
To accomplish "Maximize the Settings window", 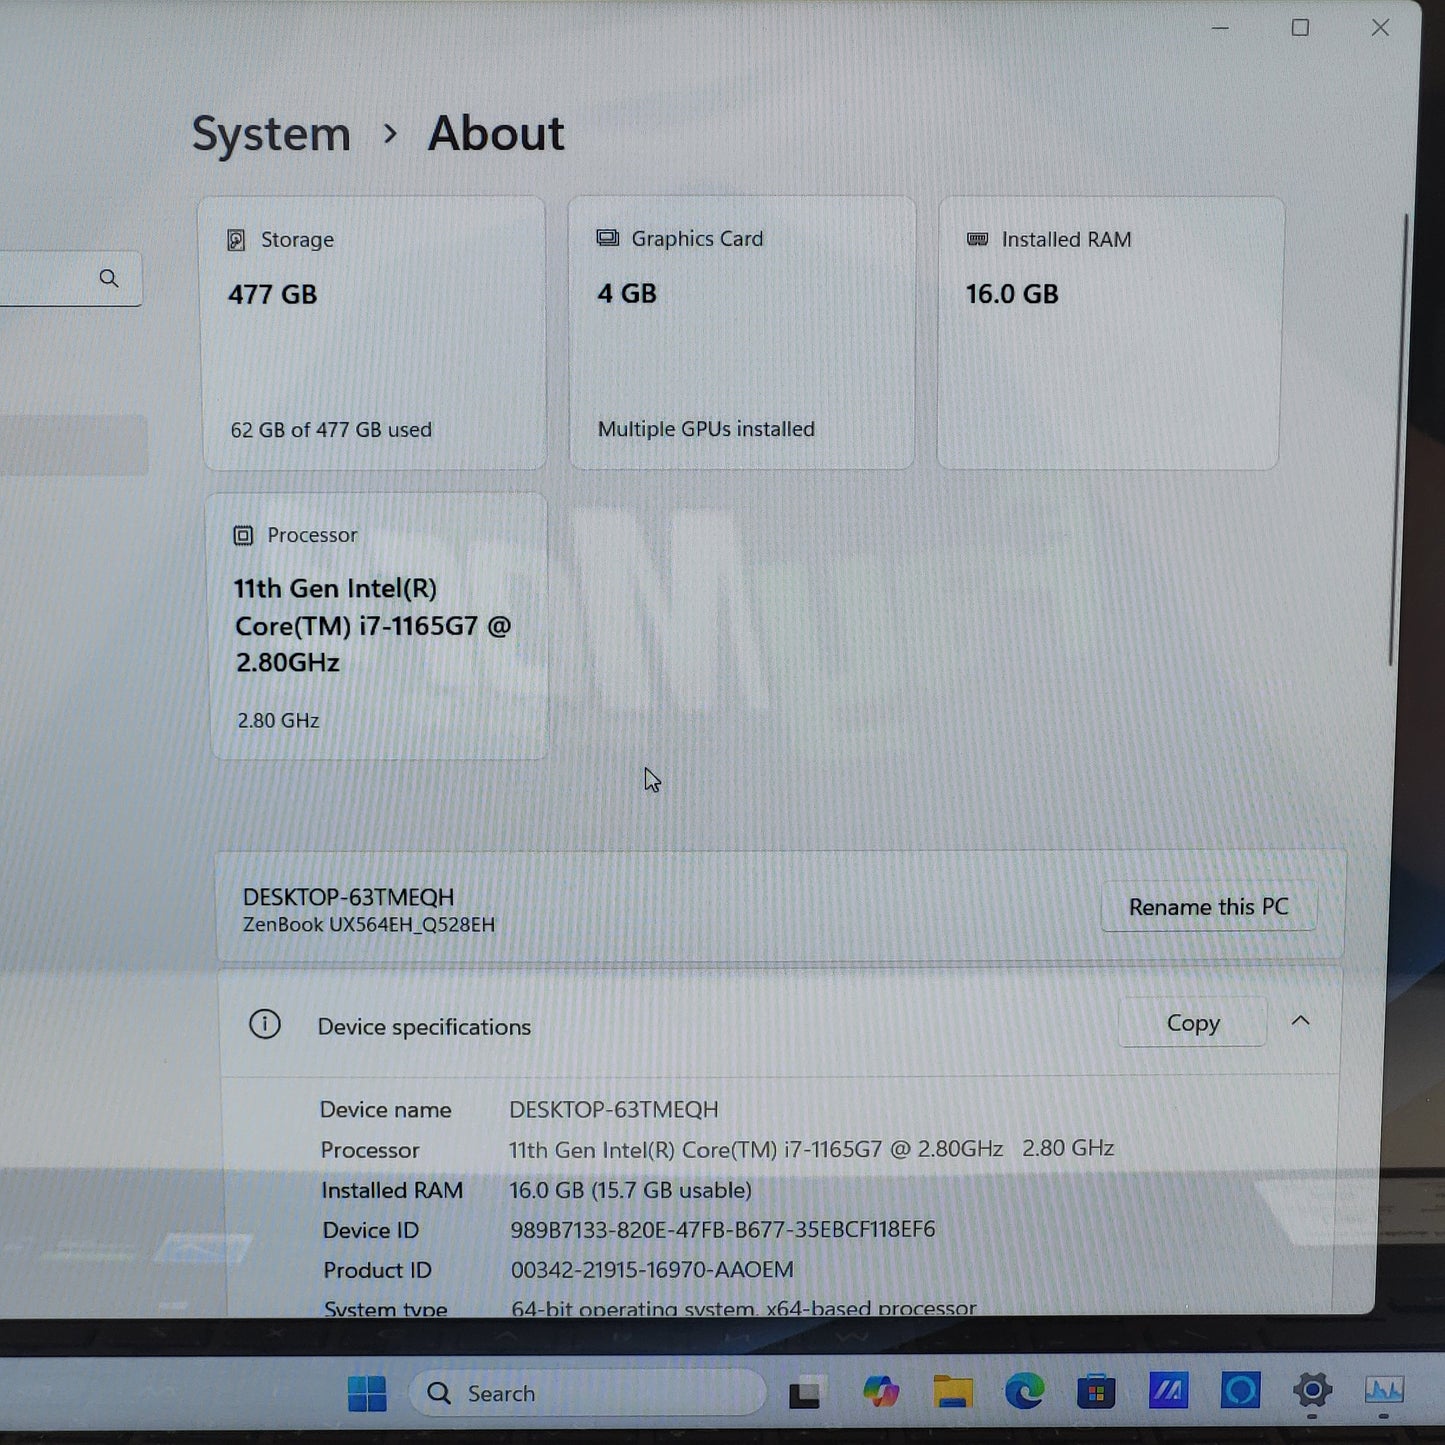I will click(1300, 28).
